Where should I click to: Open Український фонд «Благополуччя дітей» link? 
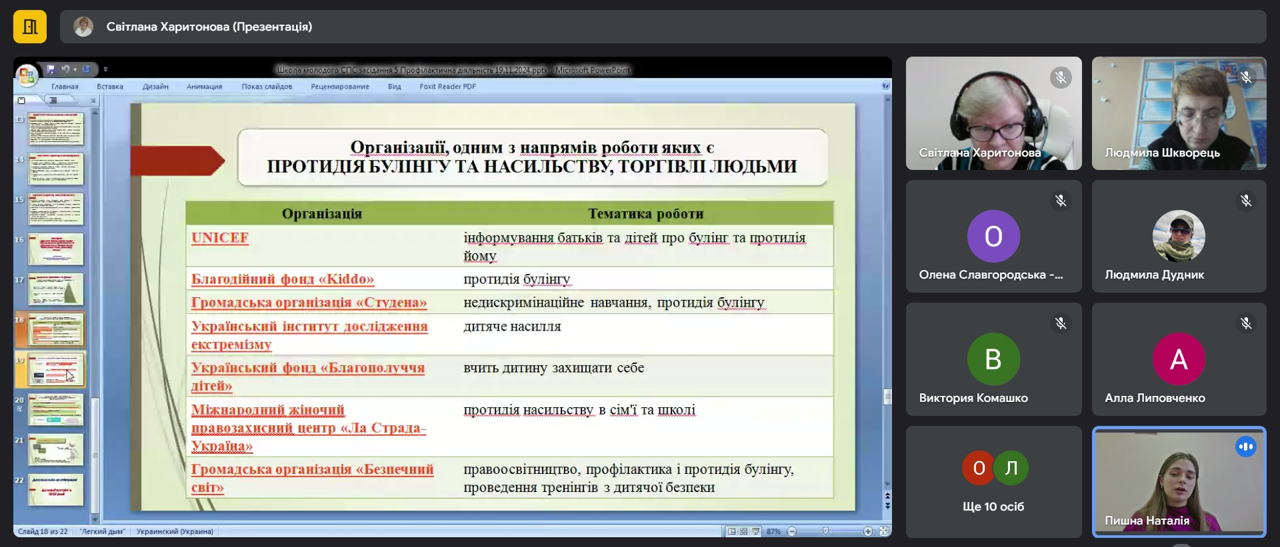[308, 376]
